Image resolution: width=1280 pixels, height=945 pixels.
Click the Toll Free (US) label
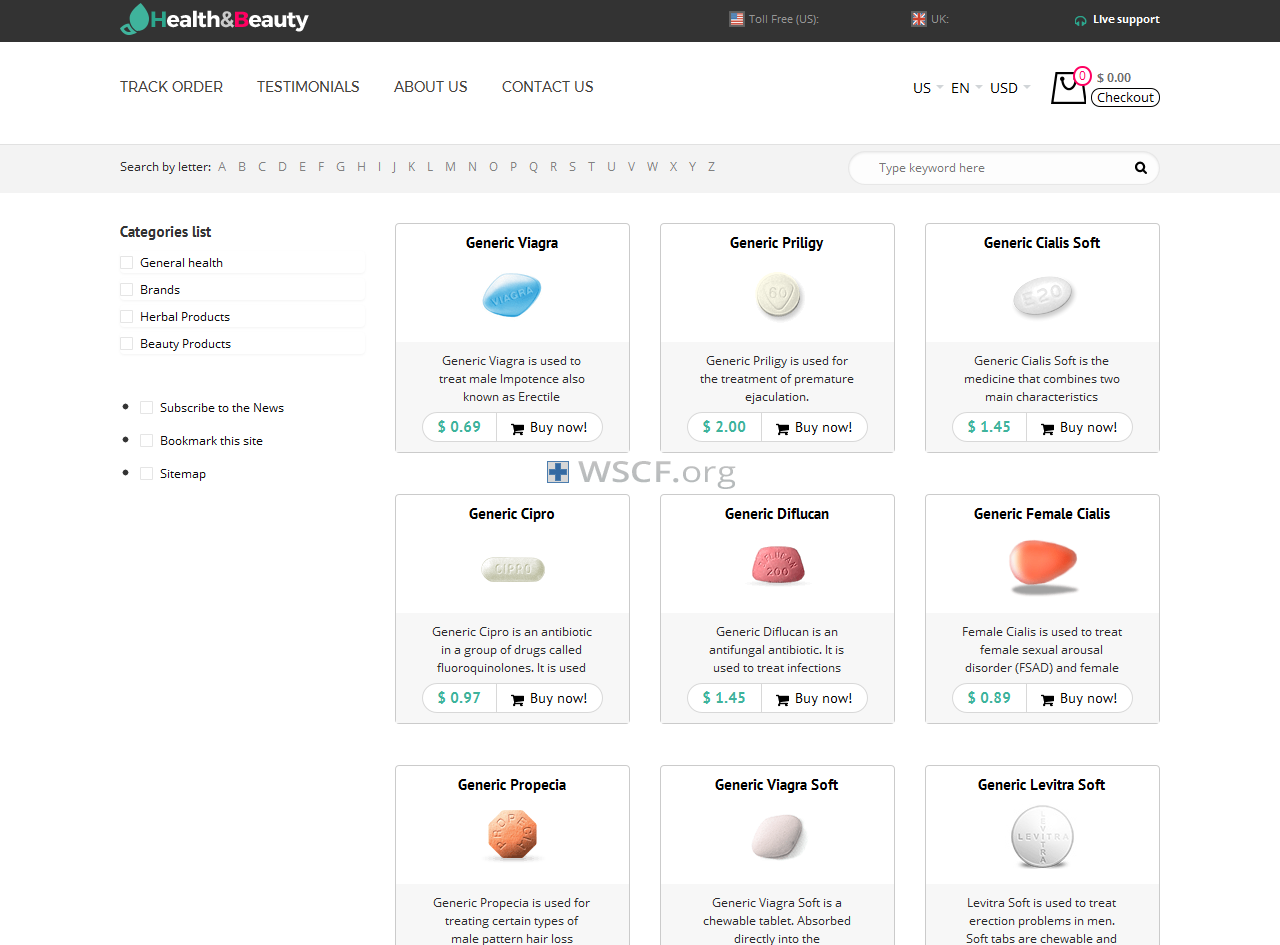784,19
